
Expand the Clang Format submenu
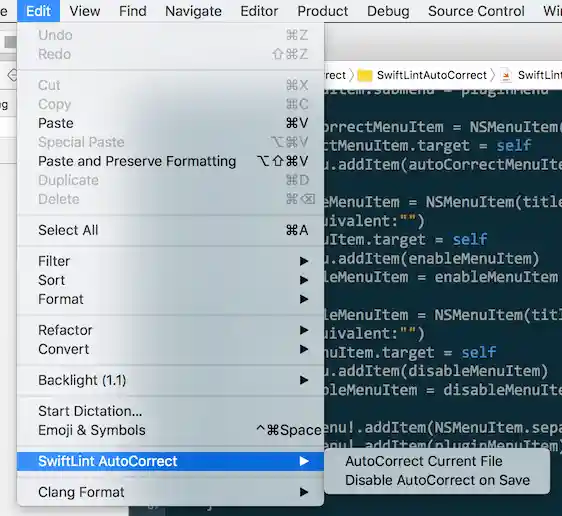coord(170,492)
